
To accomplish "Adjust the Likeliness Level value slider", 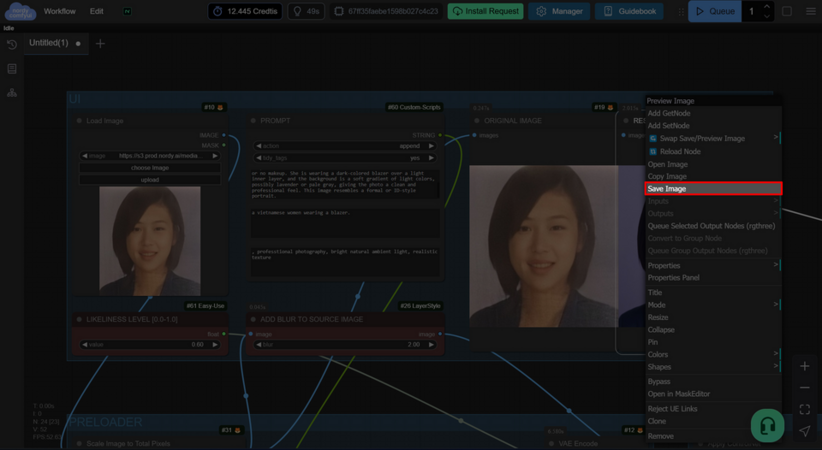I will (x=149, y=344).
